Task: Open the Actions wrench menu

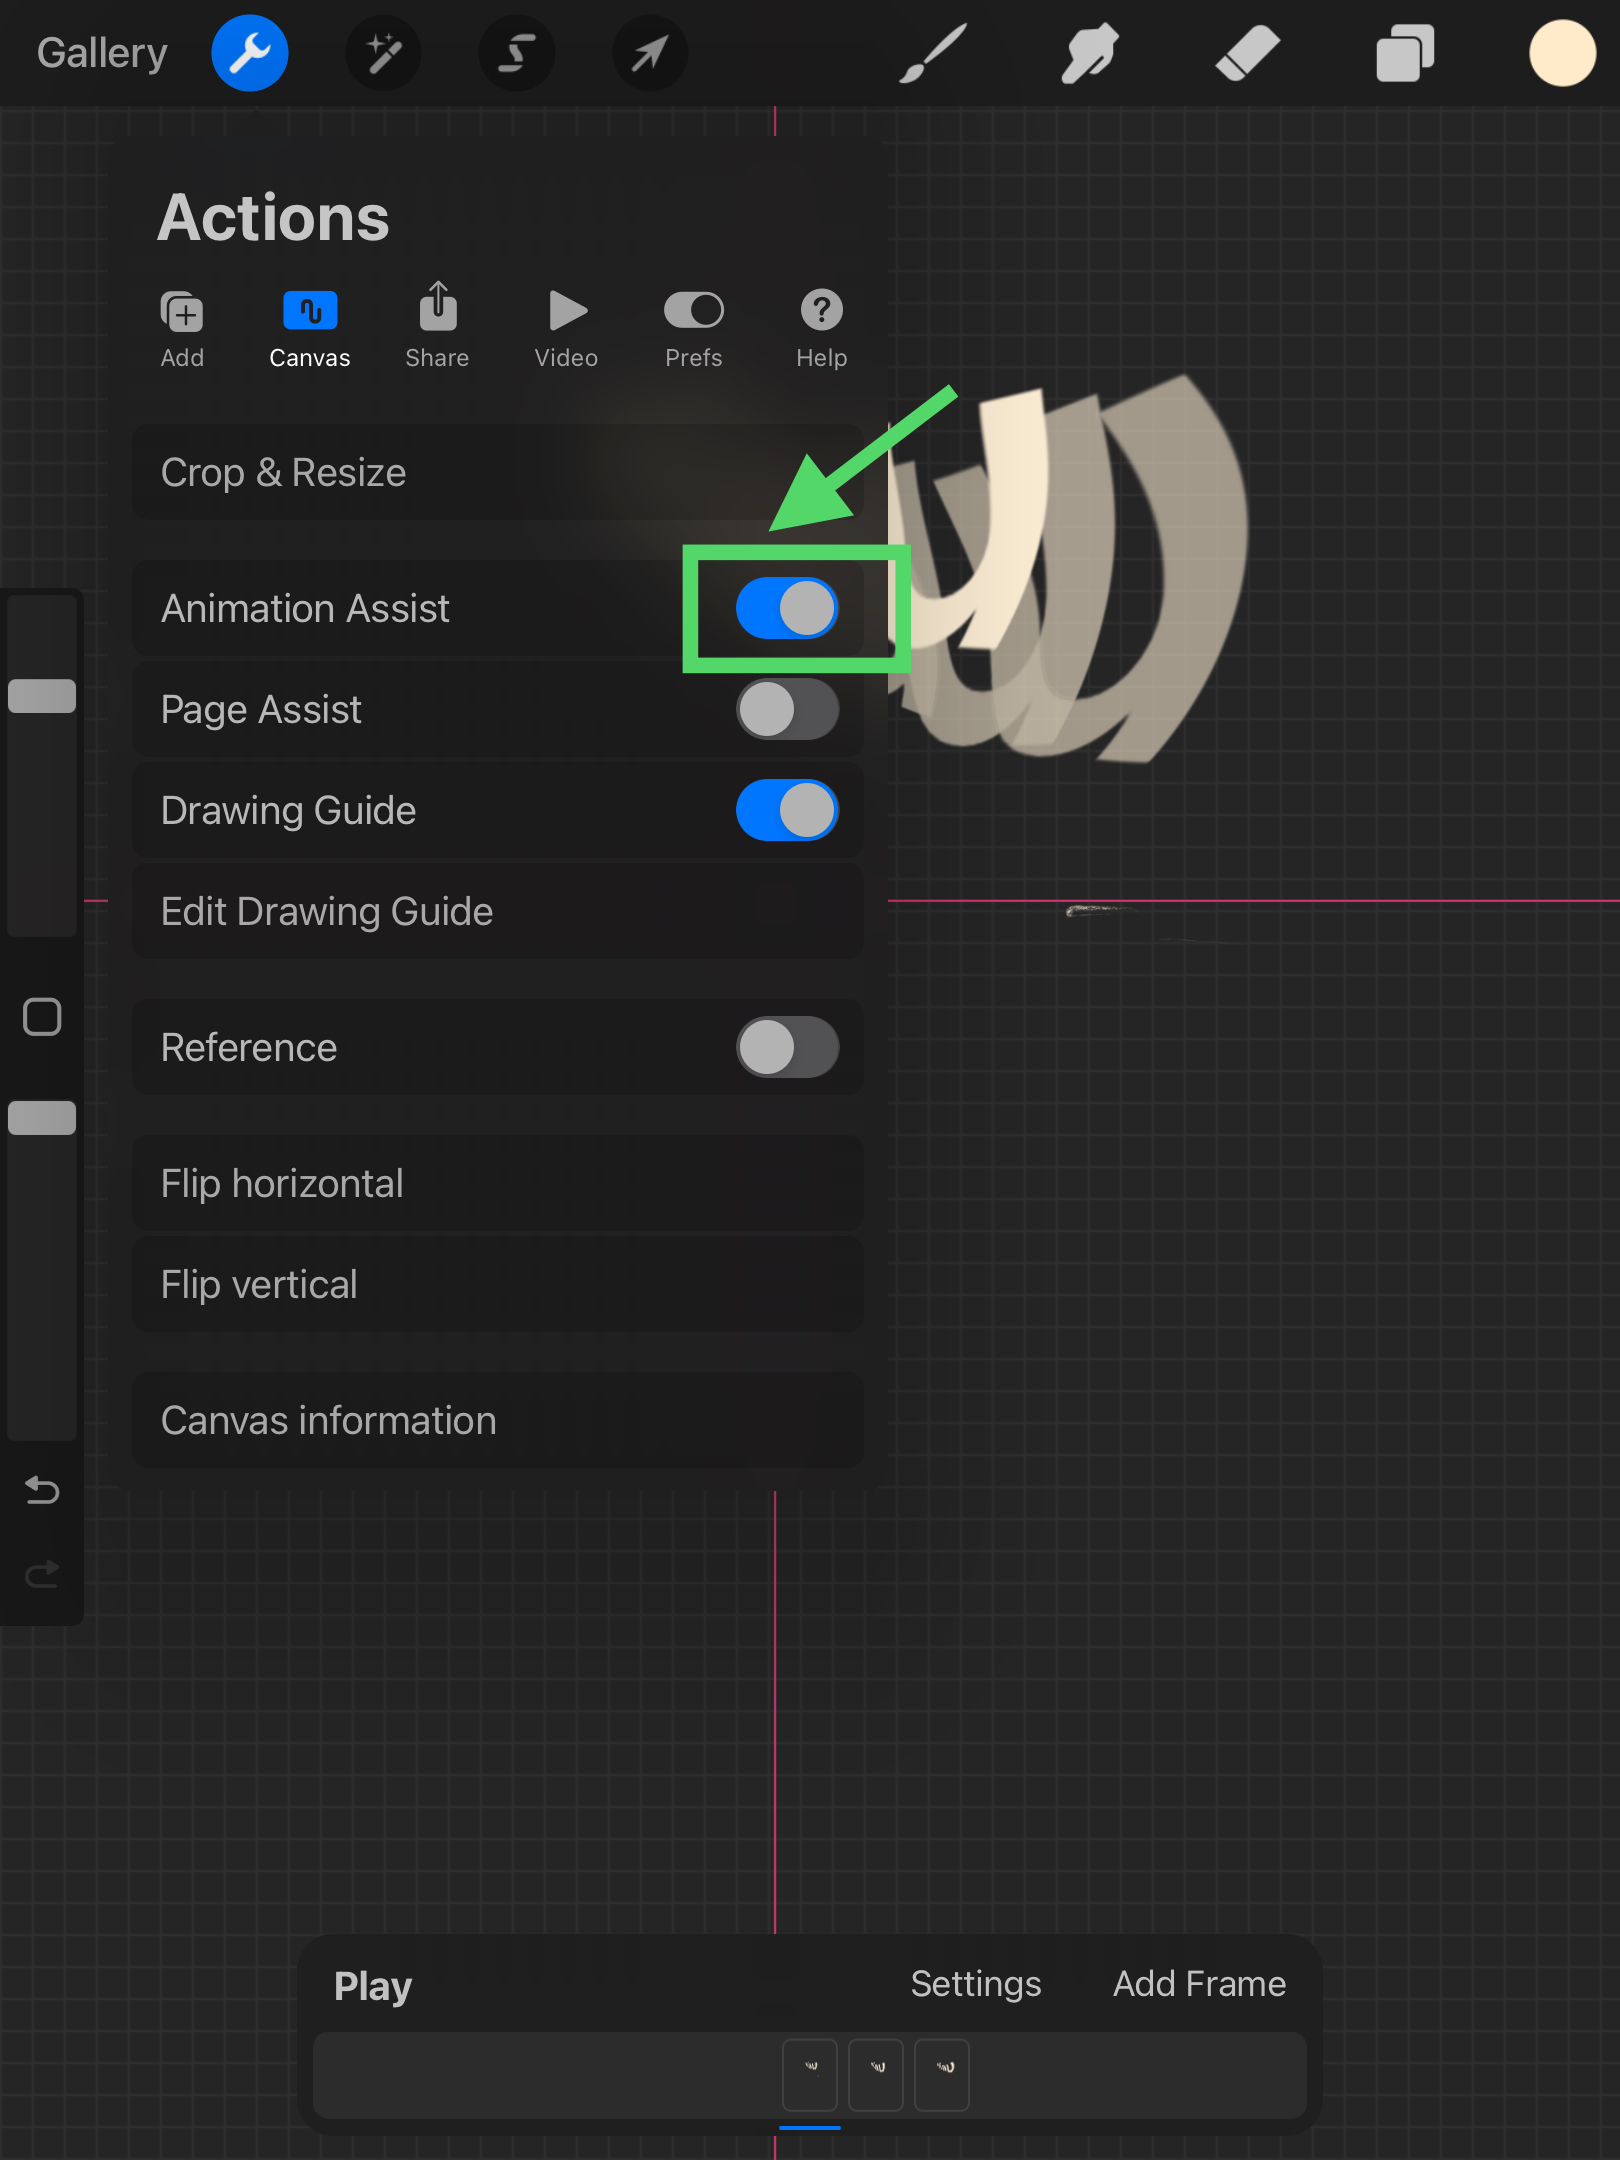Action: click(x=249, y=54)
